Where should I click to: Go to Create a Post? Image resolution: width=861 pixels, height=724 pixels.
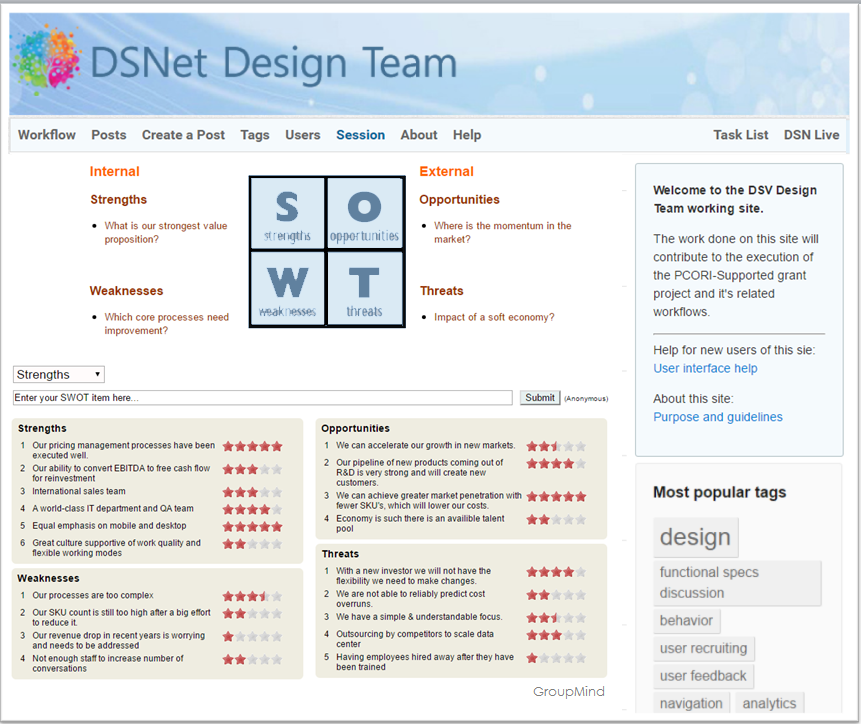tap(183, 135)
